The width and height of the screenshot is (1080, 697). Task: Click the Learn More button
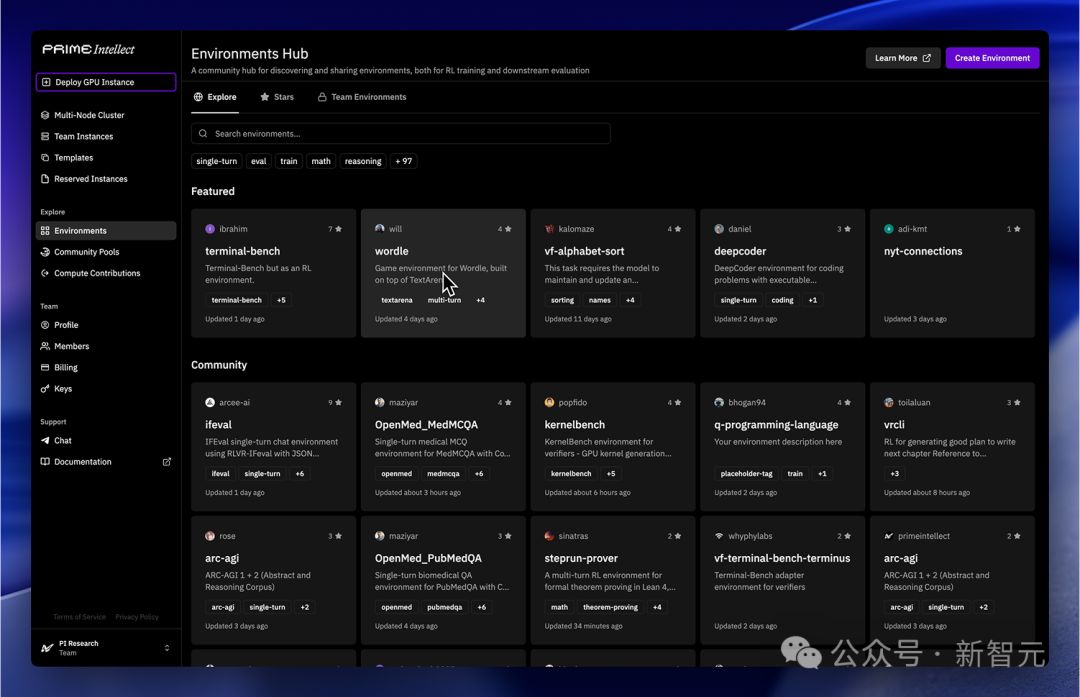pos(903,58)
